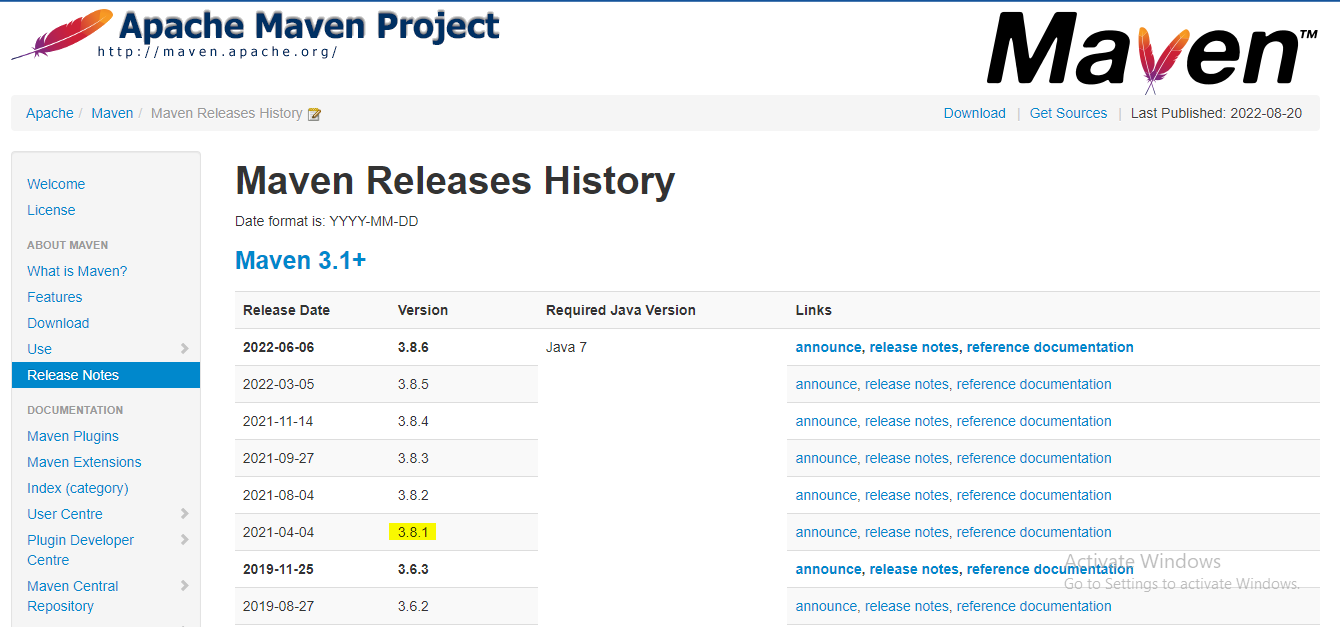Viewport: 1340px width, 627px height.
Task: Open release notes for version 3.8.6
Action: pyautogui.click(x=914, y=347)
